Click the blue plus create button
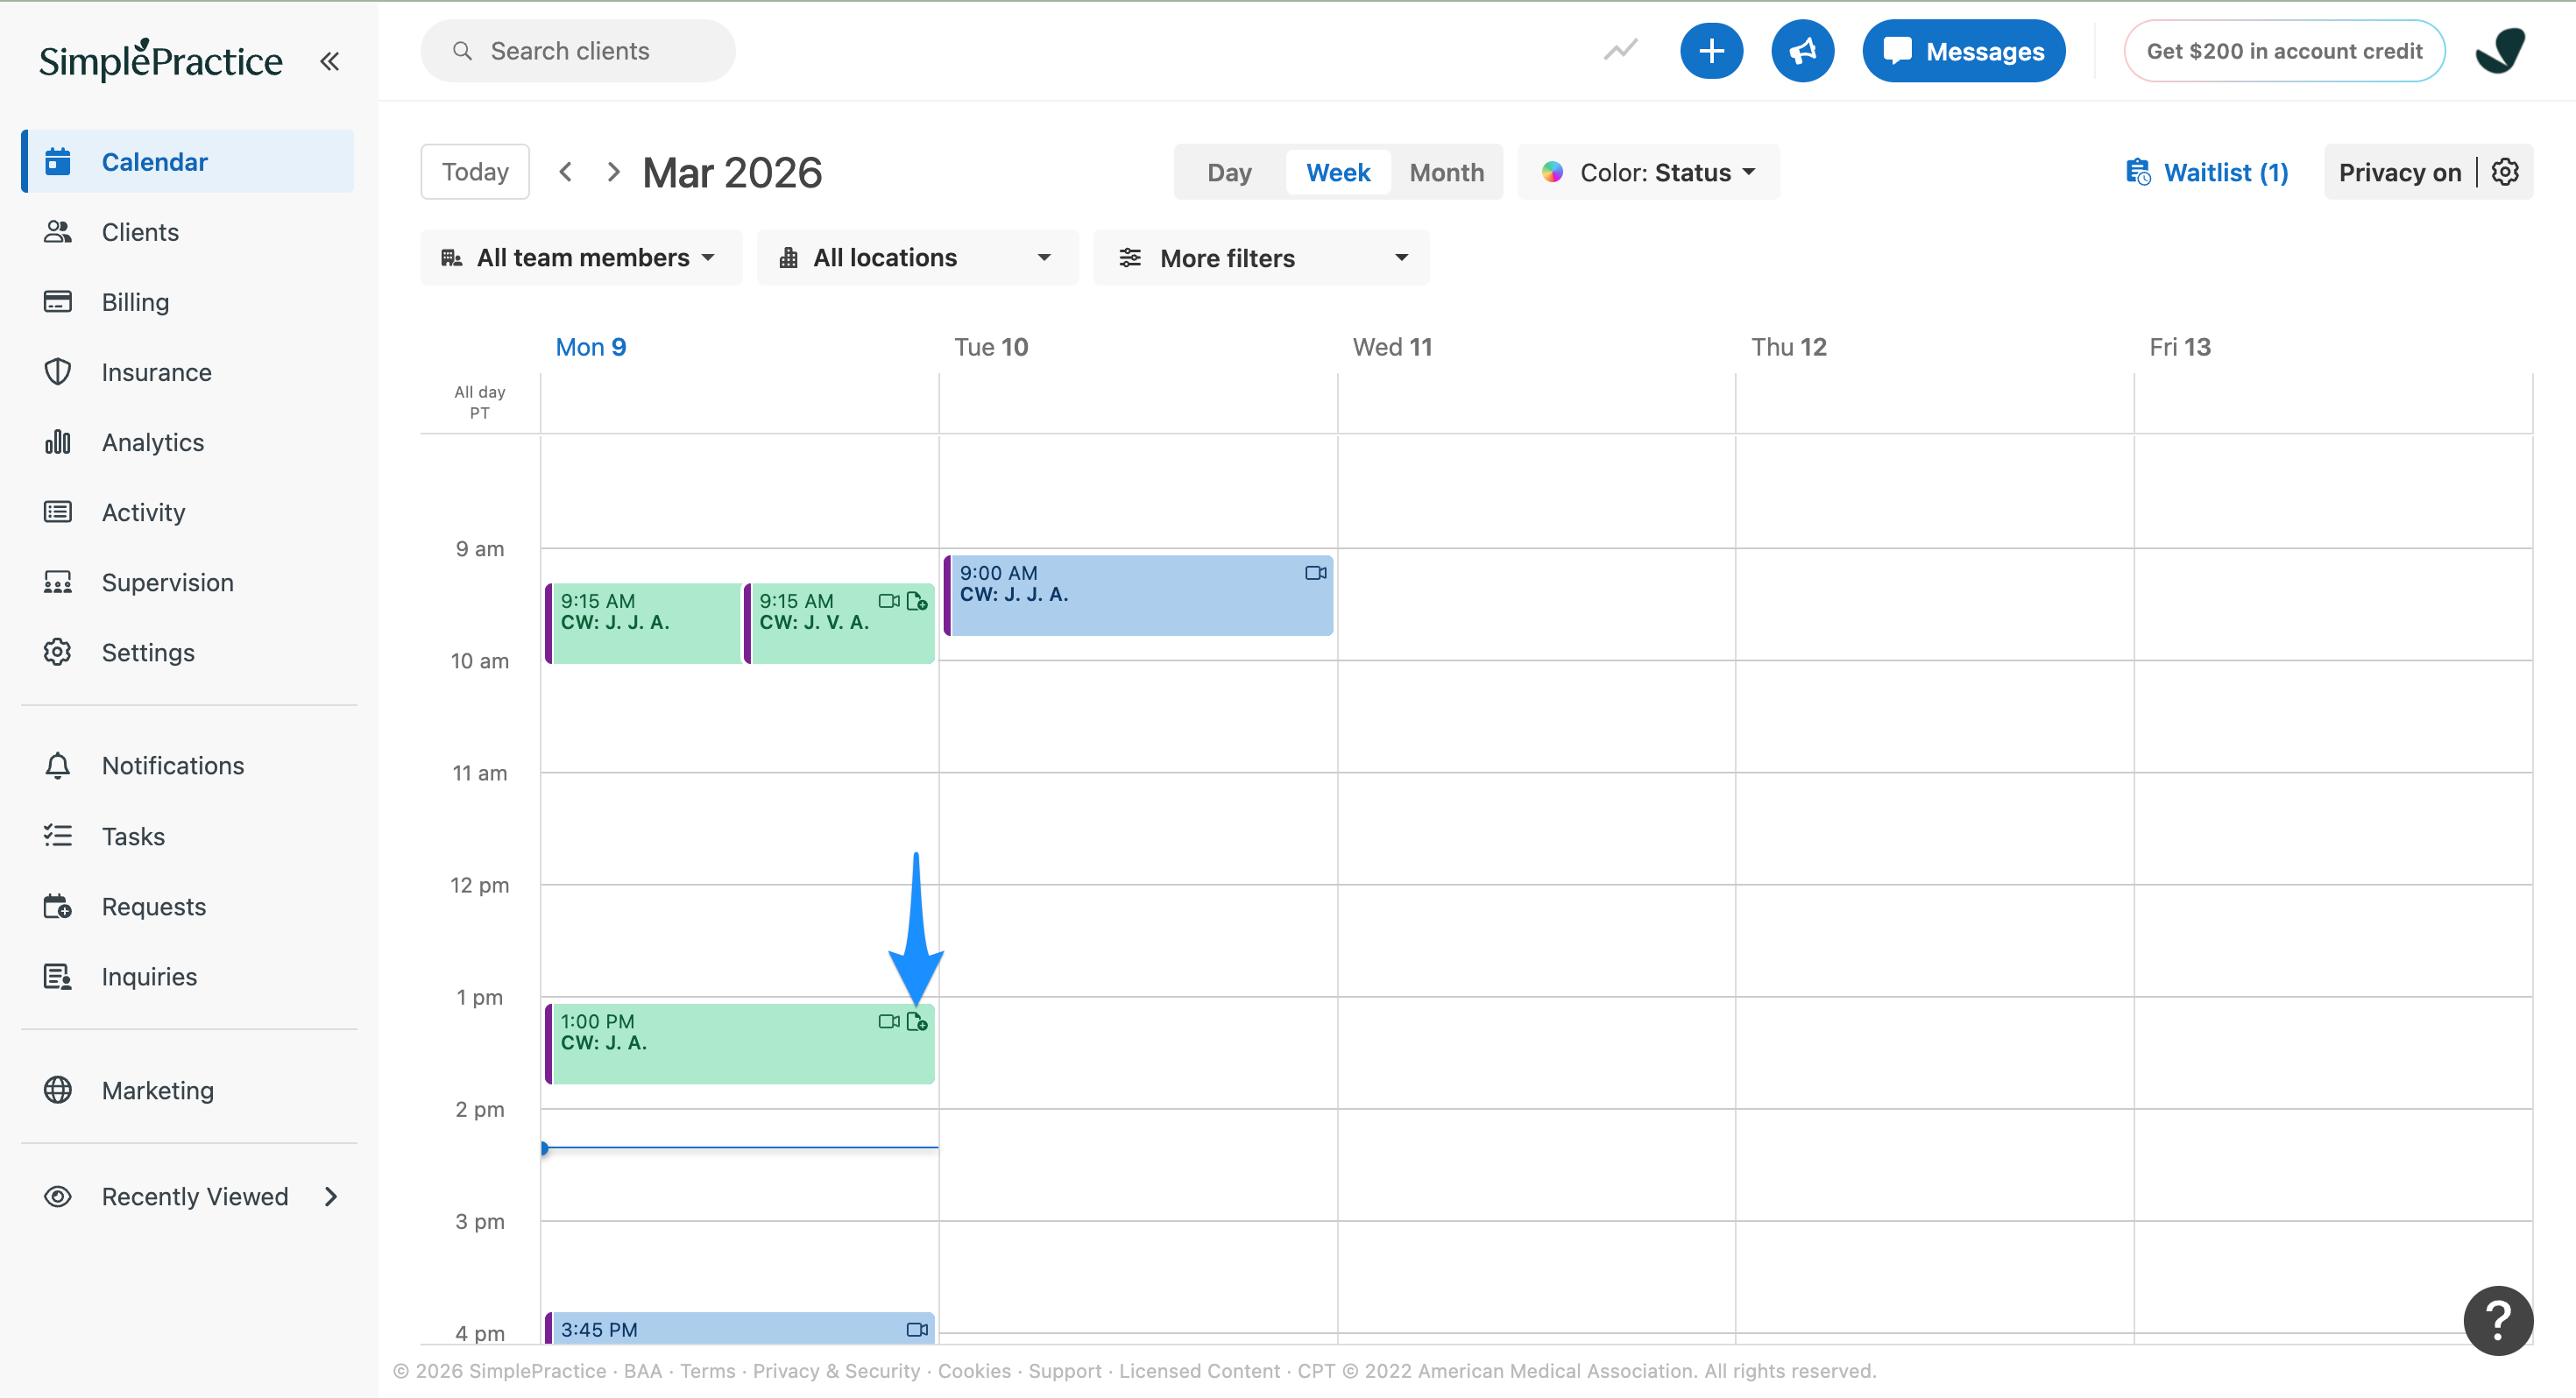Image resolution: width=2576 pixels, height=1398 pixels. tap(1711, 51)
